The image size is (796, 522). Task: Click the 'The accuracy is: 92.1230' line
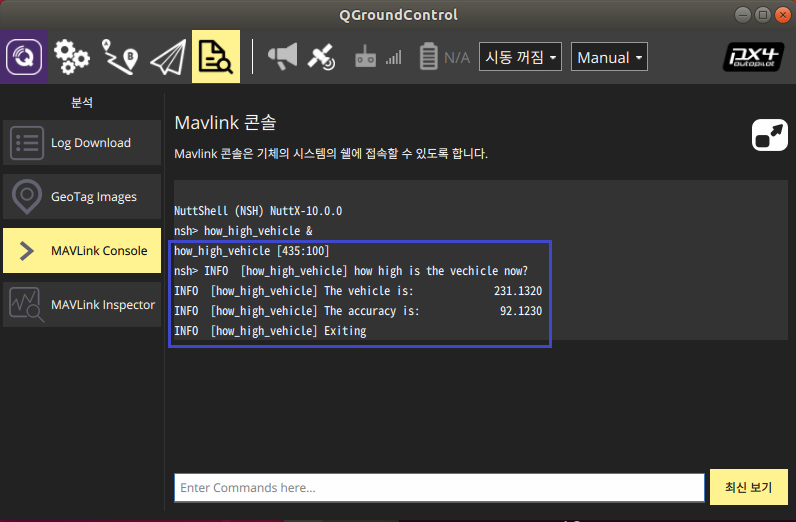(x=358, y=311)
